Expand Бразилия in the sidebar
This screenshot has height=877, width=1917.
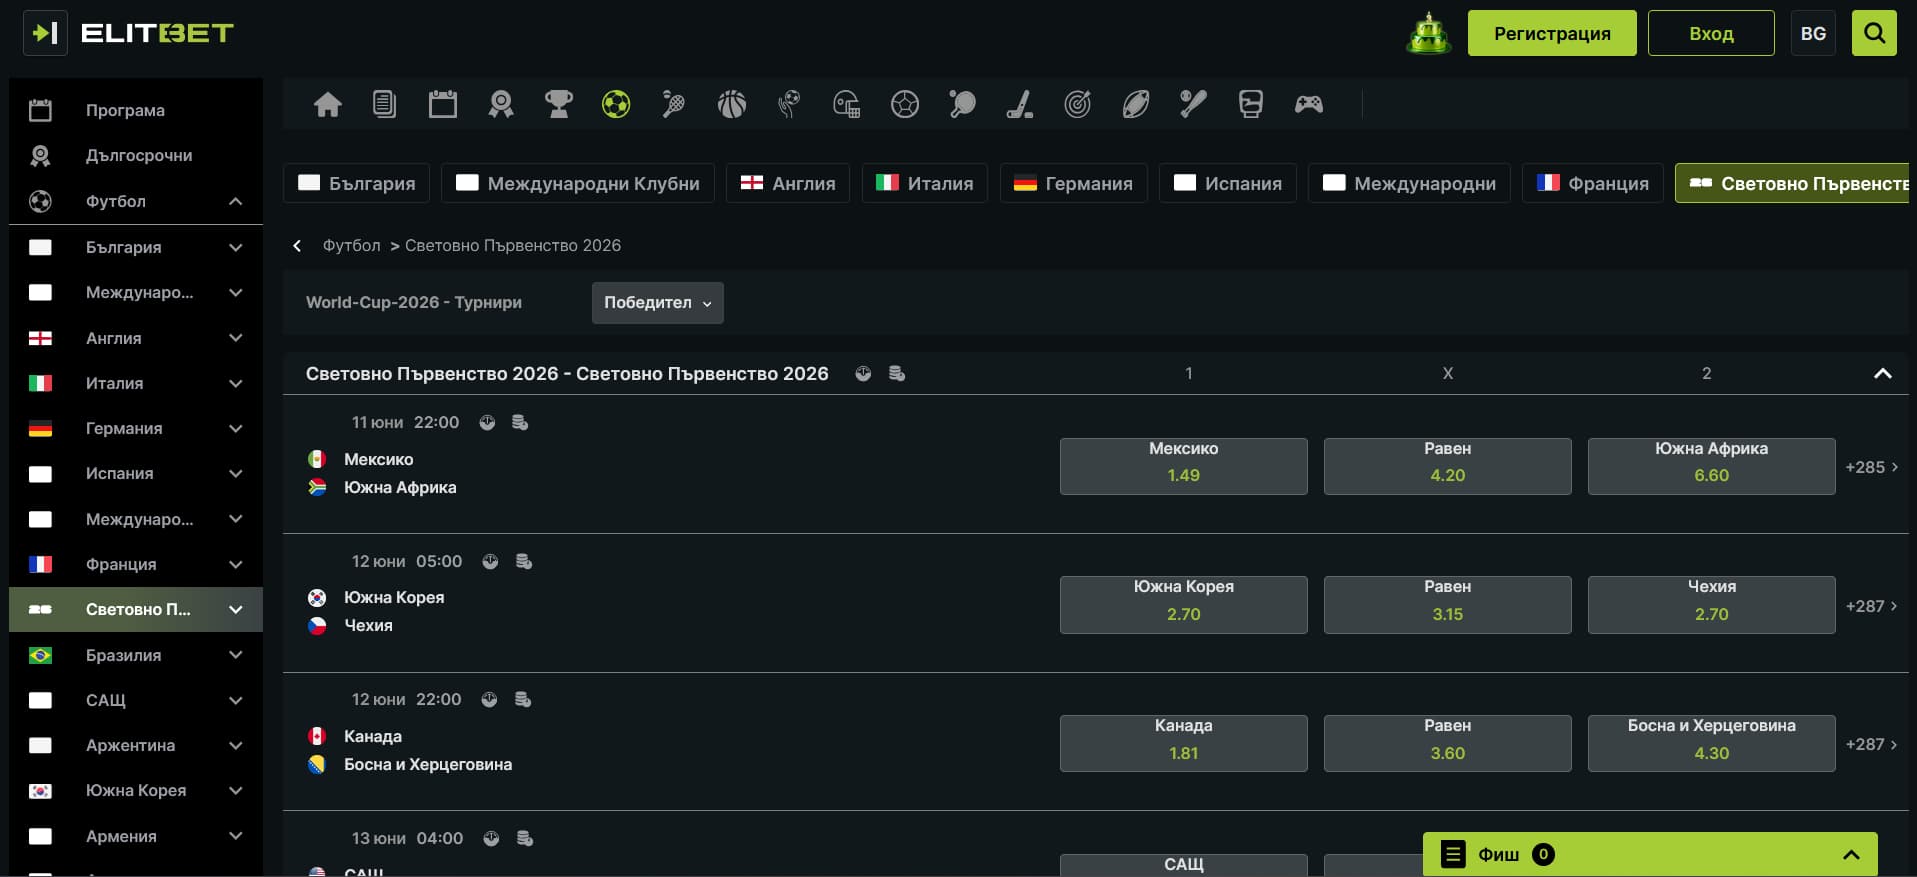(x=235, y=655)
